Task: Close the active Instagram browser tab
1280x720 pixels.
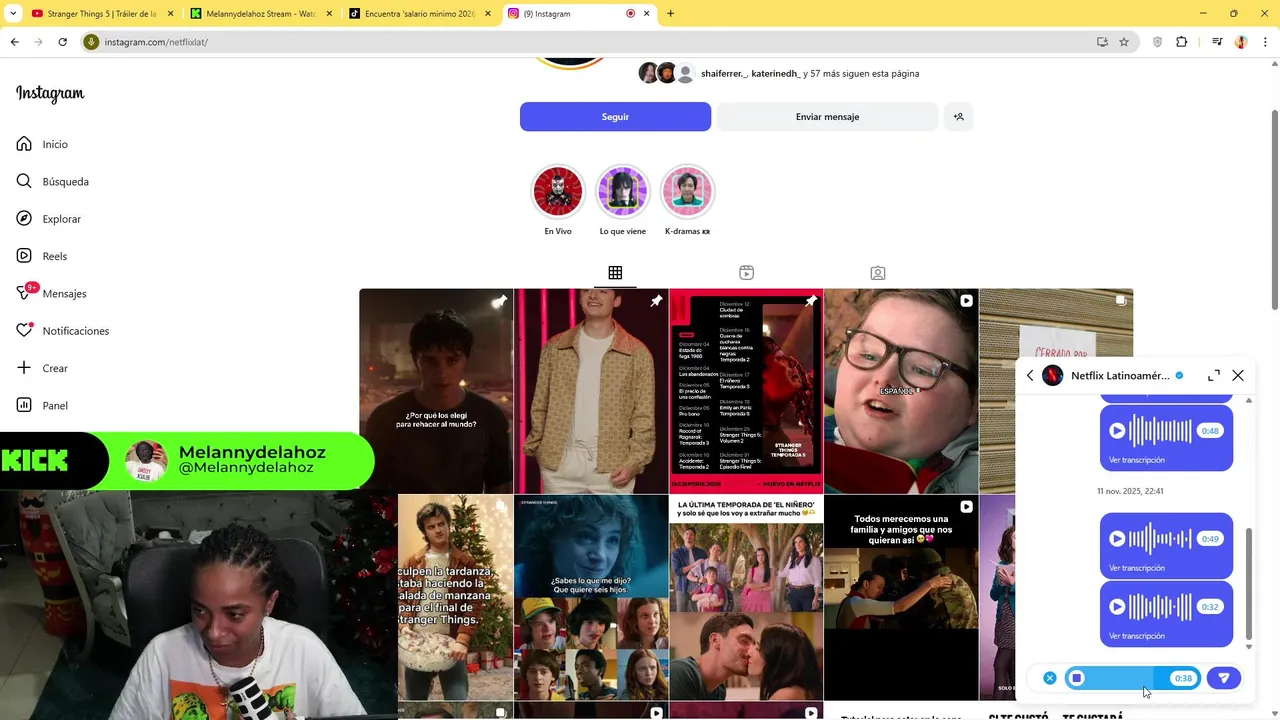Action: pos(646,14)
